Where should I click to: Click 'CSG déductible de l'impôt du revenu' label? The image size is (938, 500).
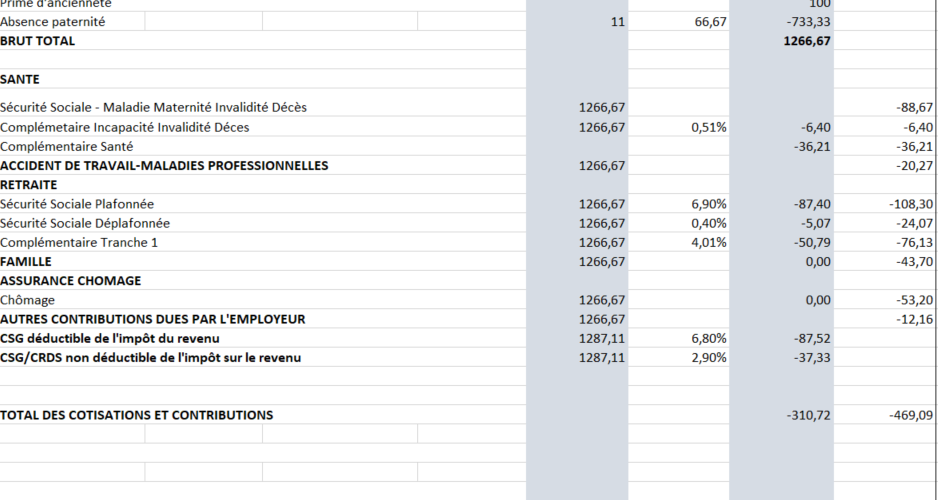coord(109,338)
